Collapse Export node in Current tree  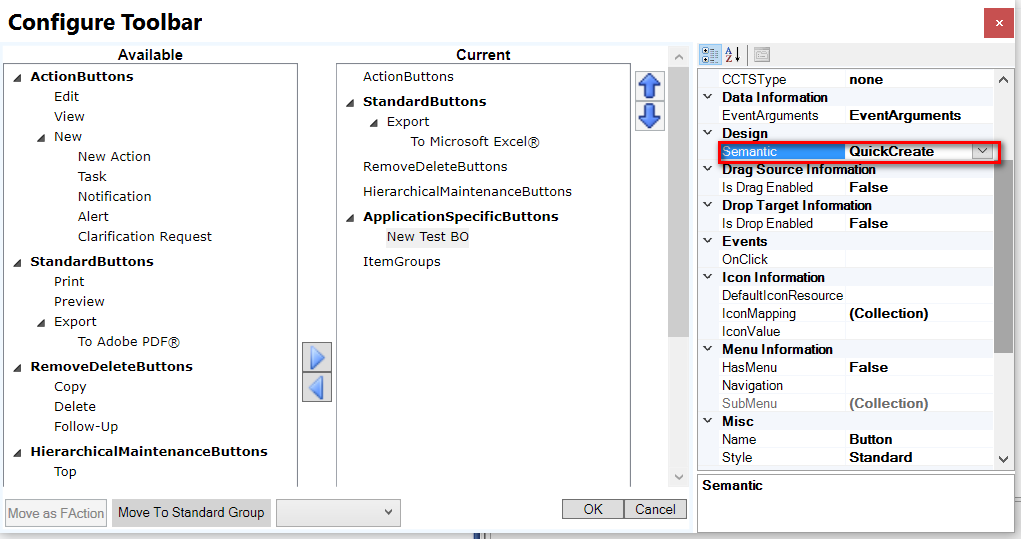(374, 122)
